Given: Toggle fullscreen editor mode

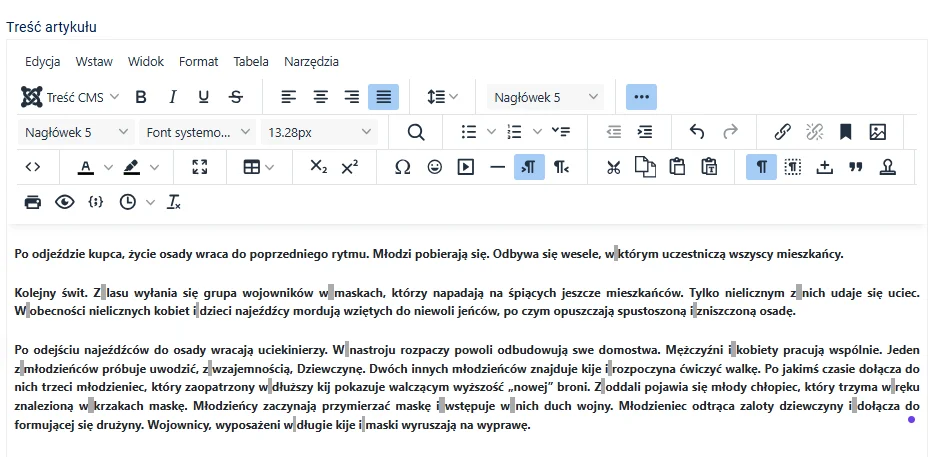Looking at the screenshot, I should (199, 167).
